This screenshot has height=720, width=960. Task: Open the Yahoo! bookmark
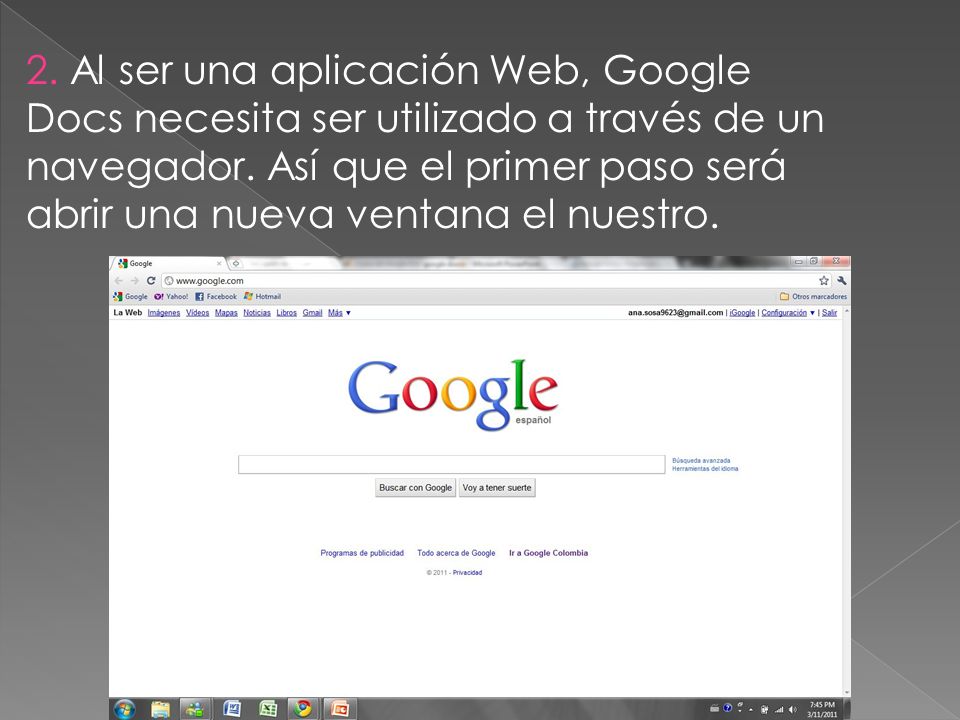click(x=171, y=296)
